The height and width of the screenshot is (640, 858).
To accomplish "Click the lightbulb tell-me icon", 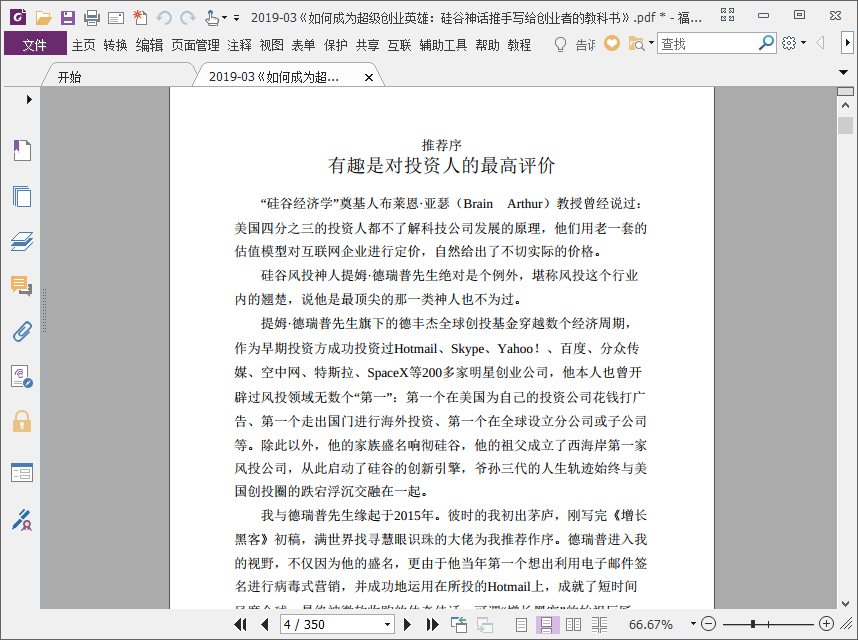I will click(x=560, y=44).
